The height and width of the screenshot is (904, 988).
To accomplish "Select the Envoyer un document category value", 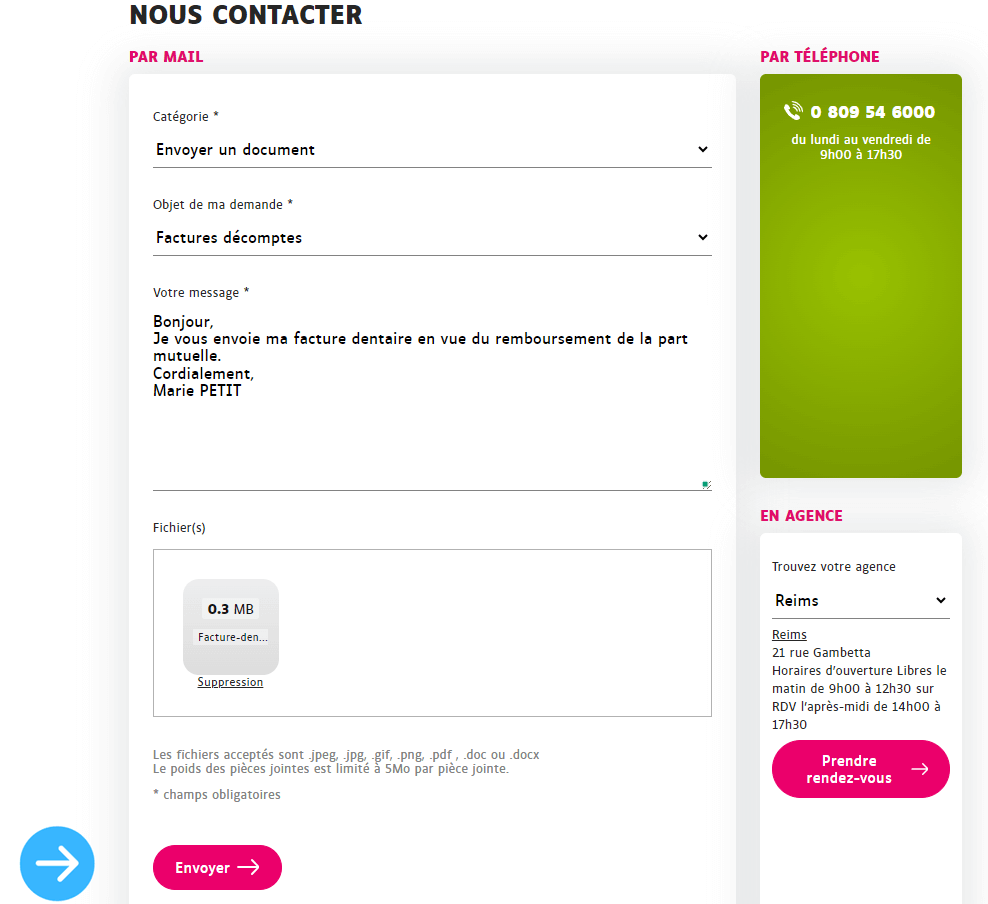I will click(x=236, y=149).
